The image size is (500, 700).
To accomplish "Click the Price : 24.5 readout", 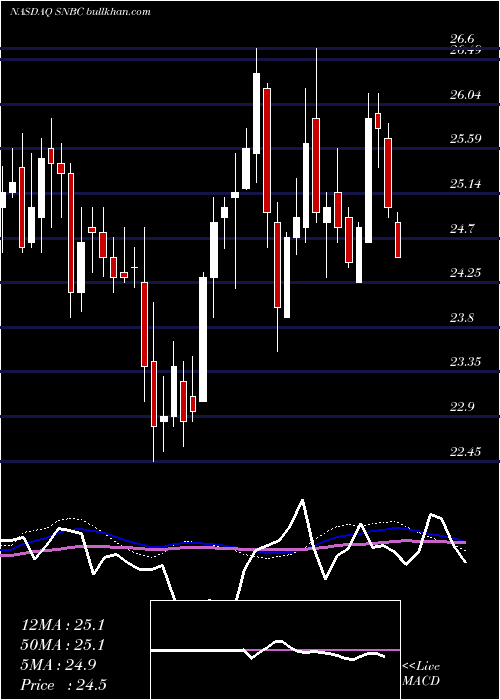I will click(x=63, y=684).
